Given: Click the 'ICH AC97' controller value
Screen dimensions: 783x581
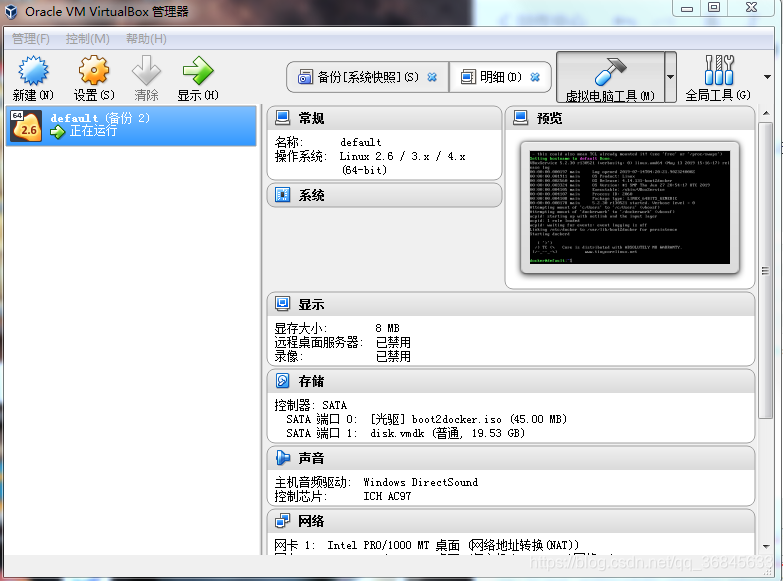Looking at the screenshot, I should [387, 496].
